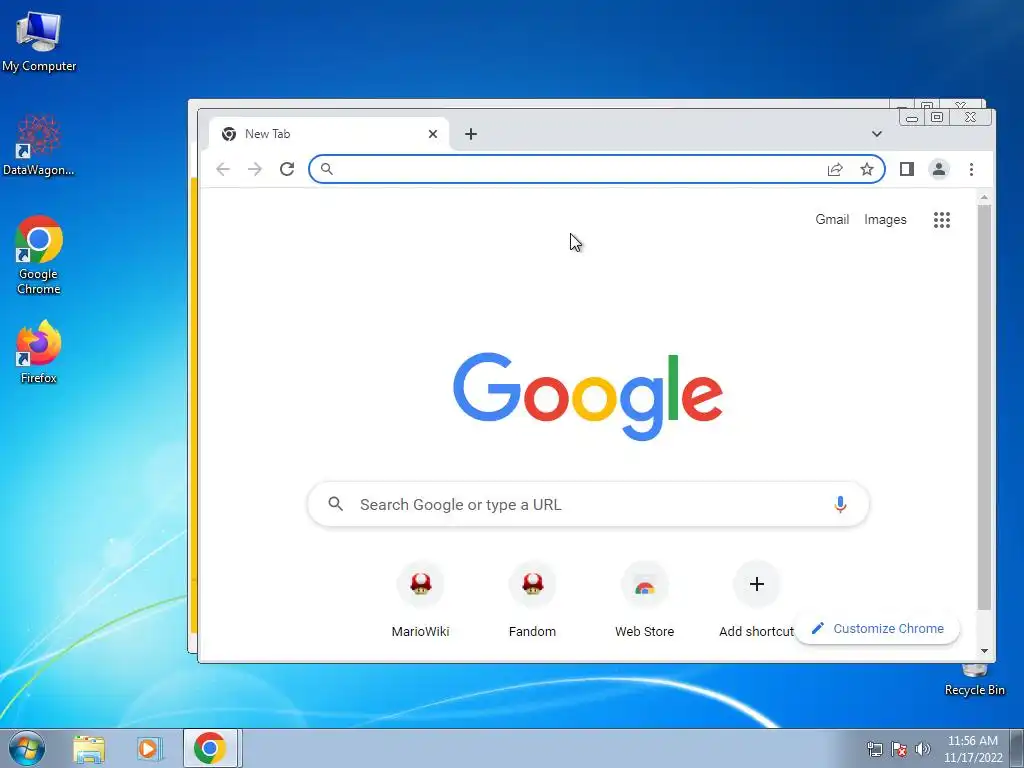Open the Images link
Image resolution: width=1024 pixels, height=768 pixels.
[885, 219]
